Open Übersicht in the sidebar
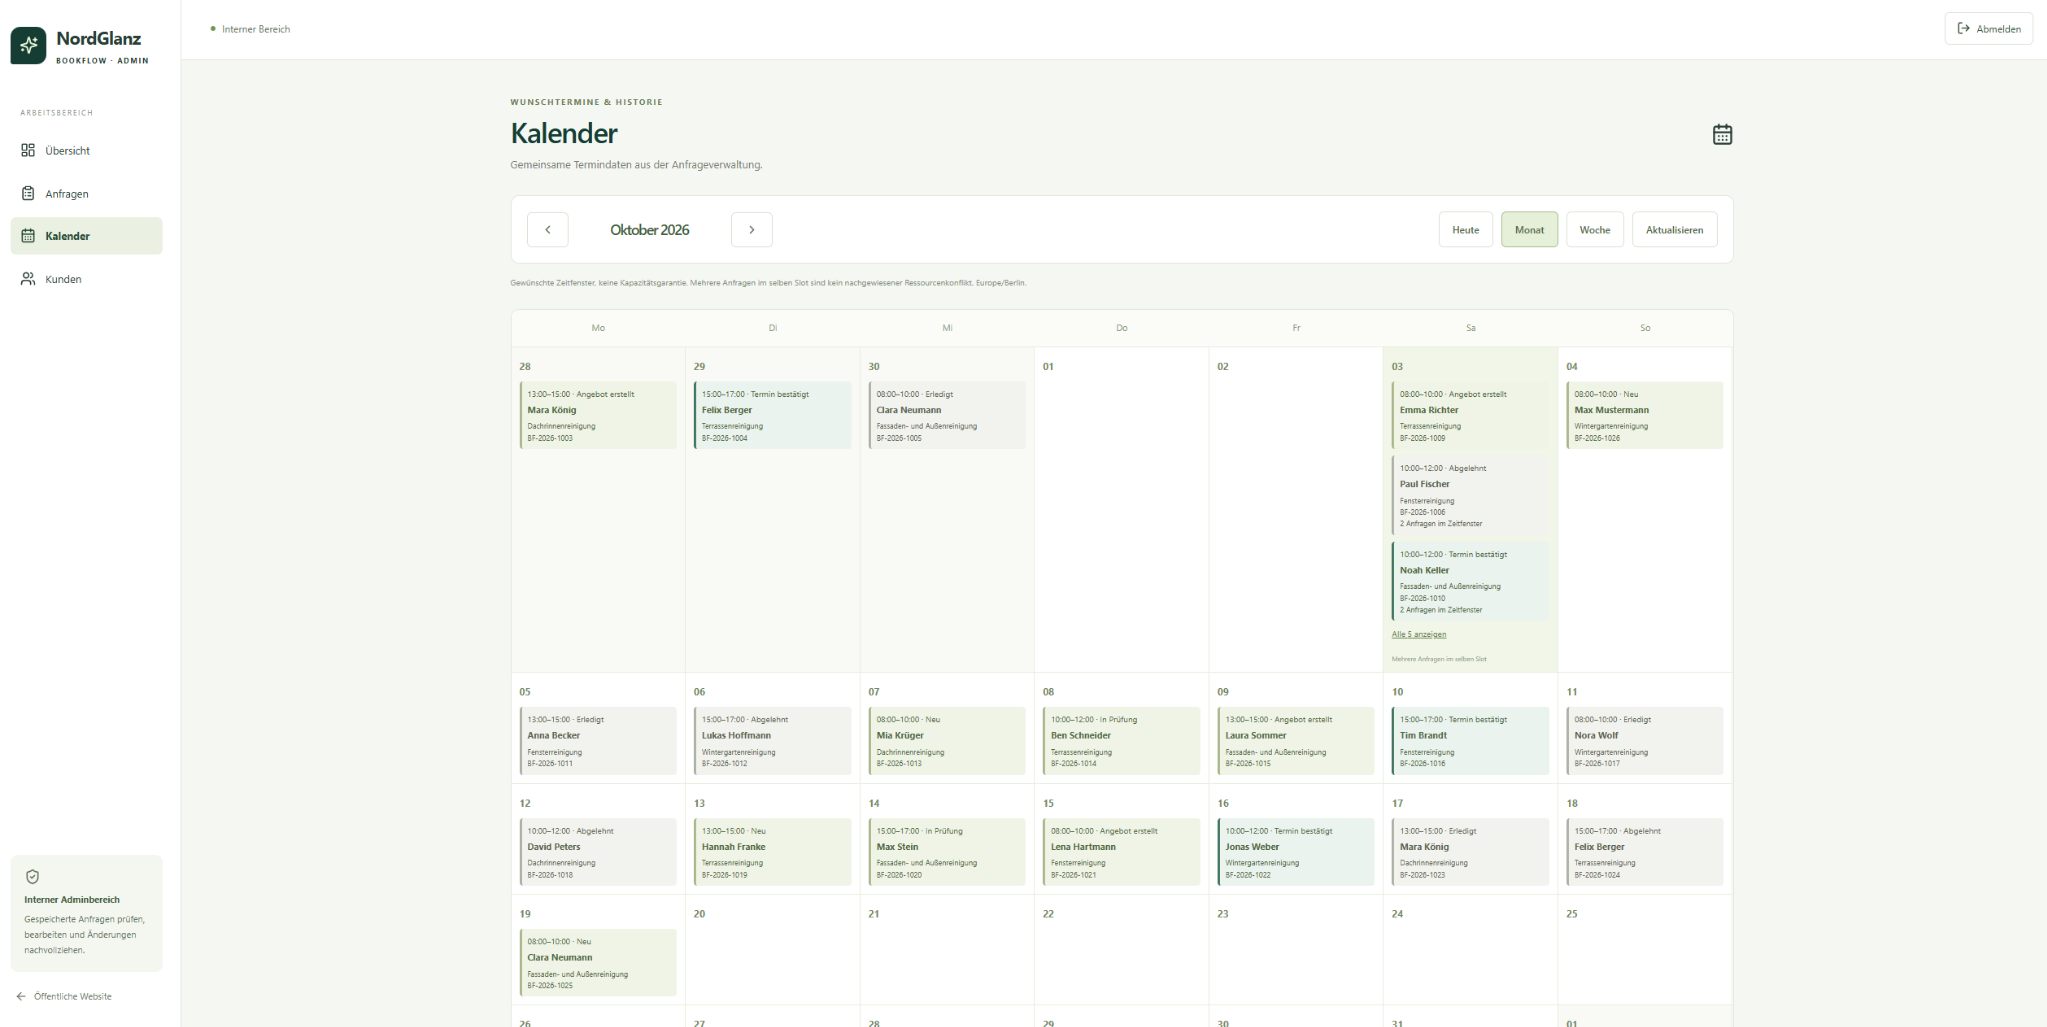2047x1027 pixels. click(86, 151)
